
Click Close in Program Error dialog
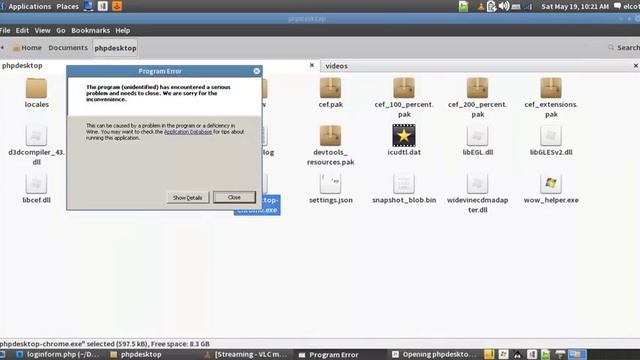click(x=234, y=197)
